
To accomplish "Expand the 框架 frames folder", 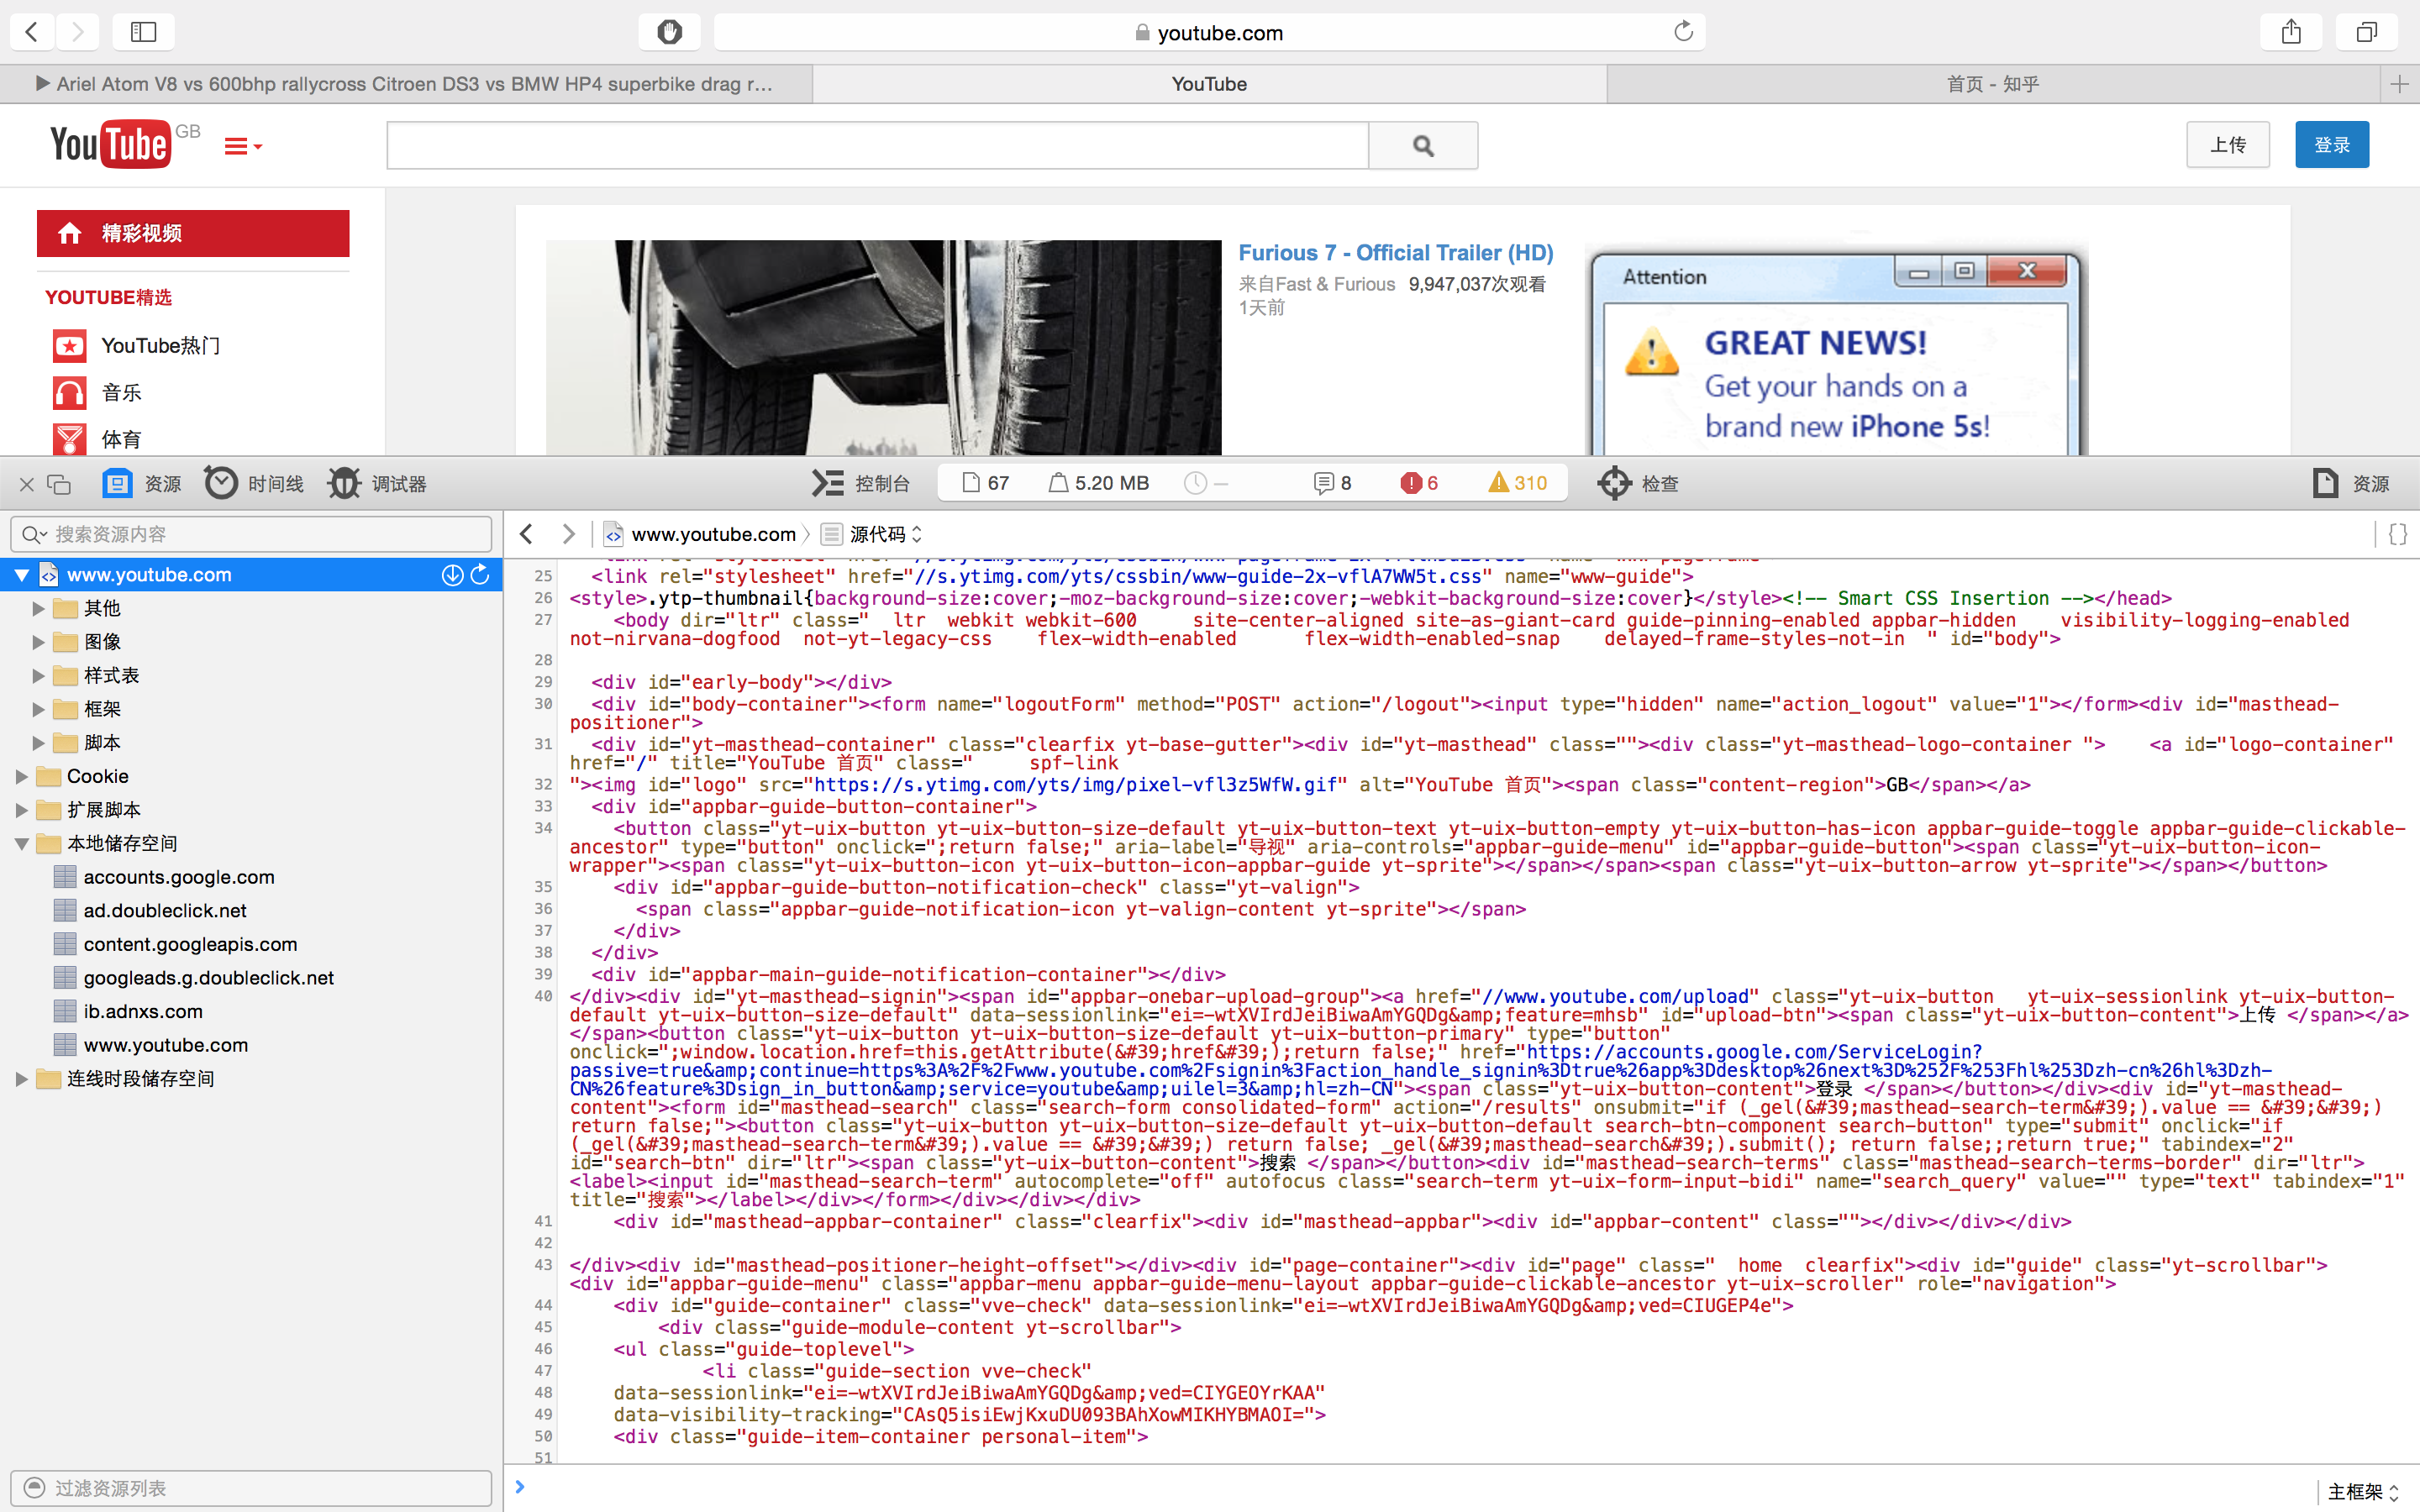I will coord(38,709).
